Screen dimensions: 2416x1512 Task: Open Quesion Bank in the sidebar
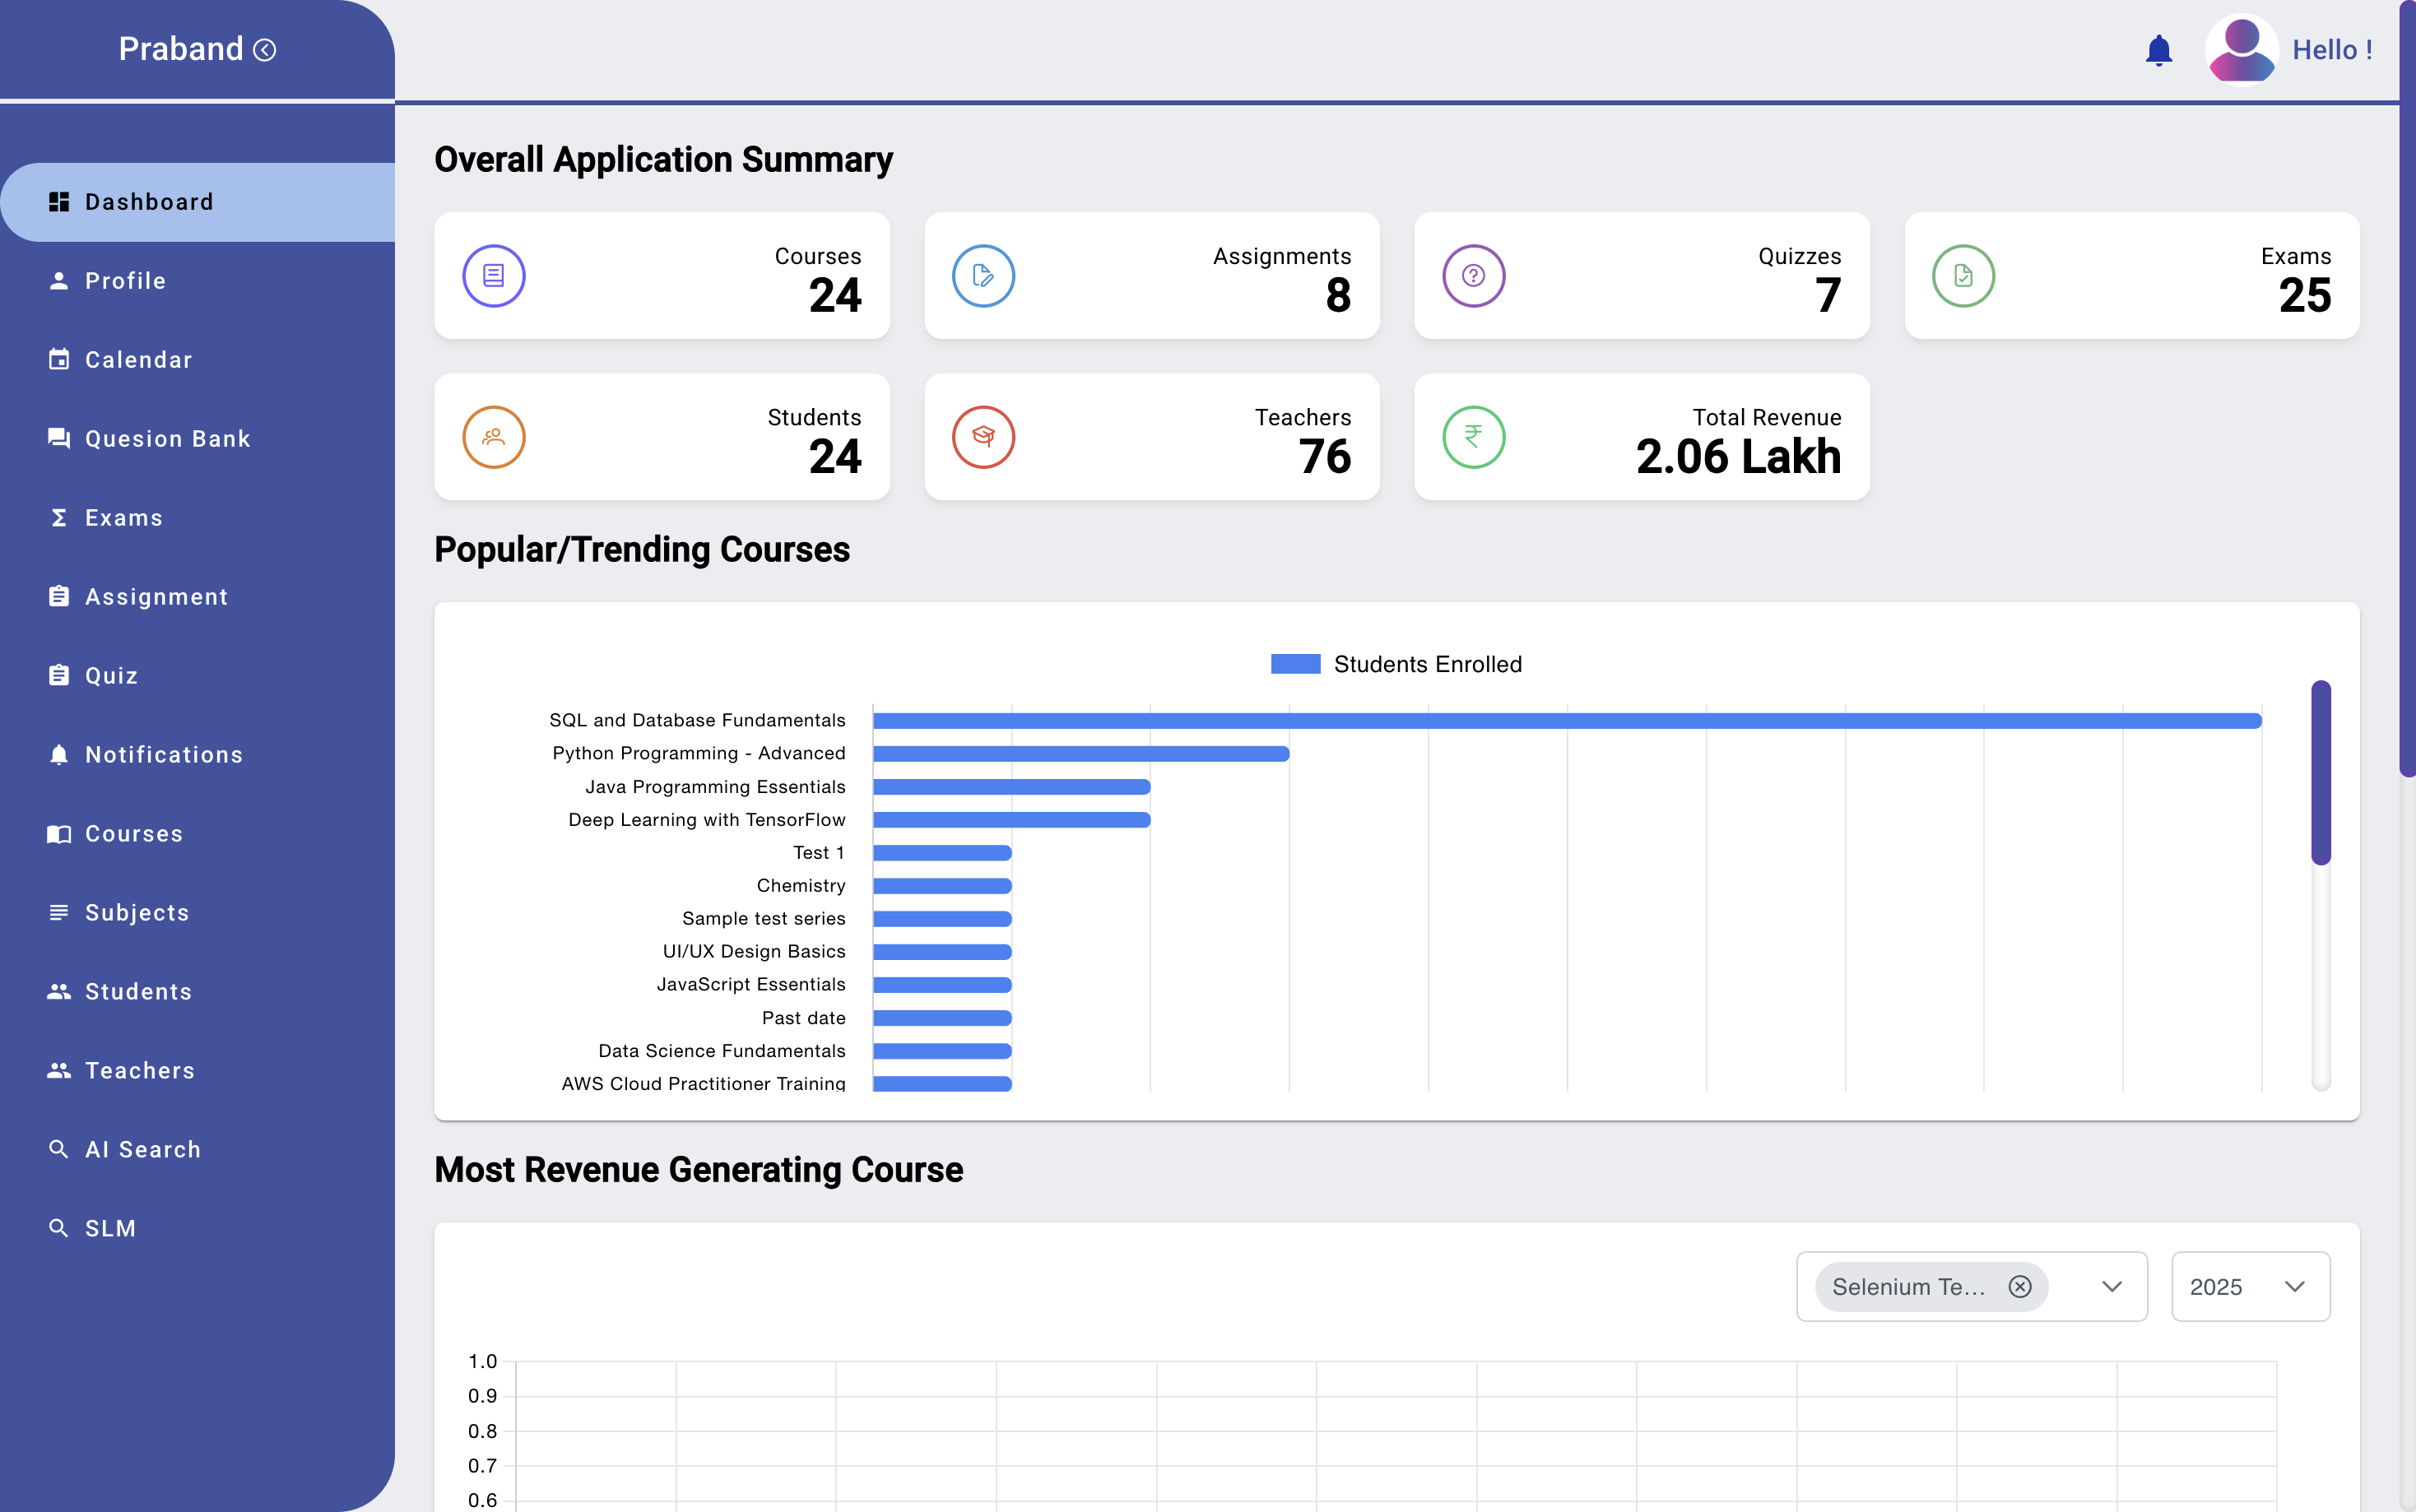(x=167, y=439)
